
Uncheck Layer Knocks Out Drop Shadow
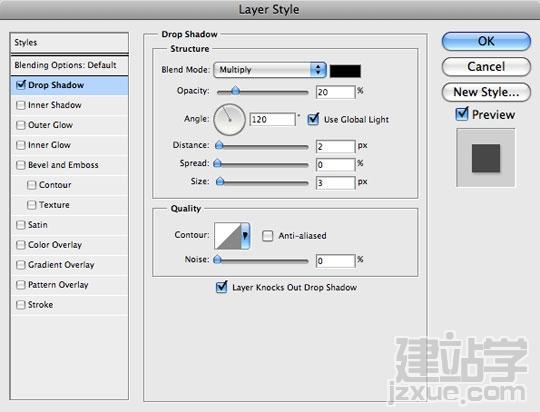(x=221, y=287)
